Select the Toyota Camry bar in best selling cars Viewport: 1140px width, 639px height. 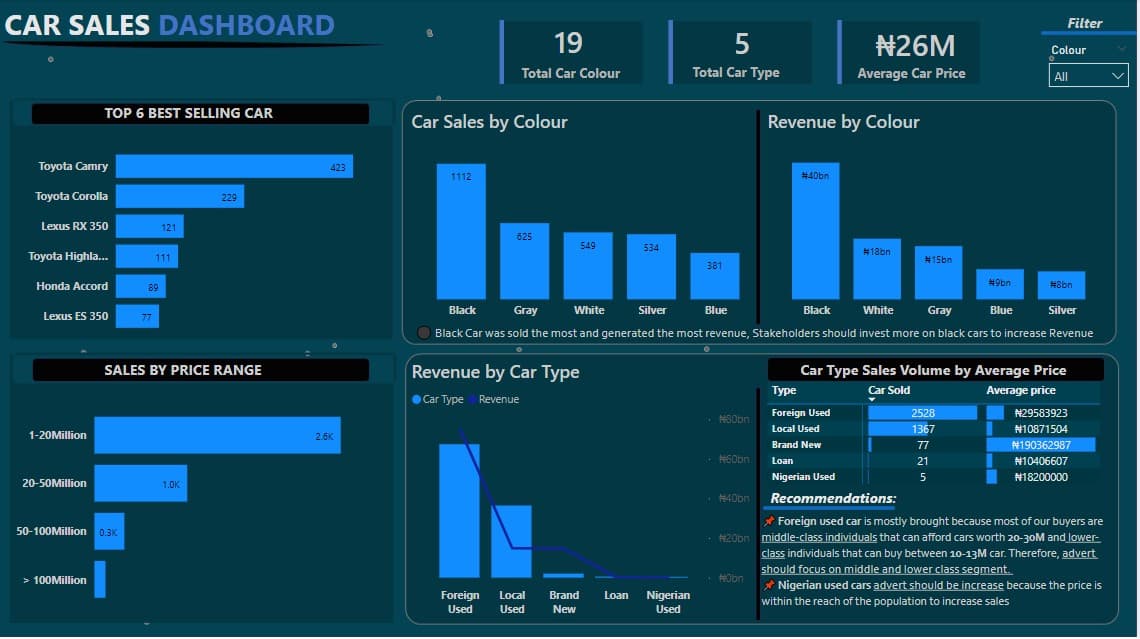click(x=235, y=166)
